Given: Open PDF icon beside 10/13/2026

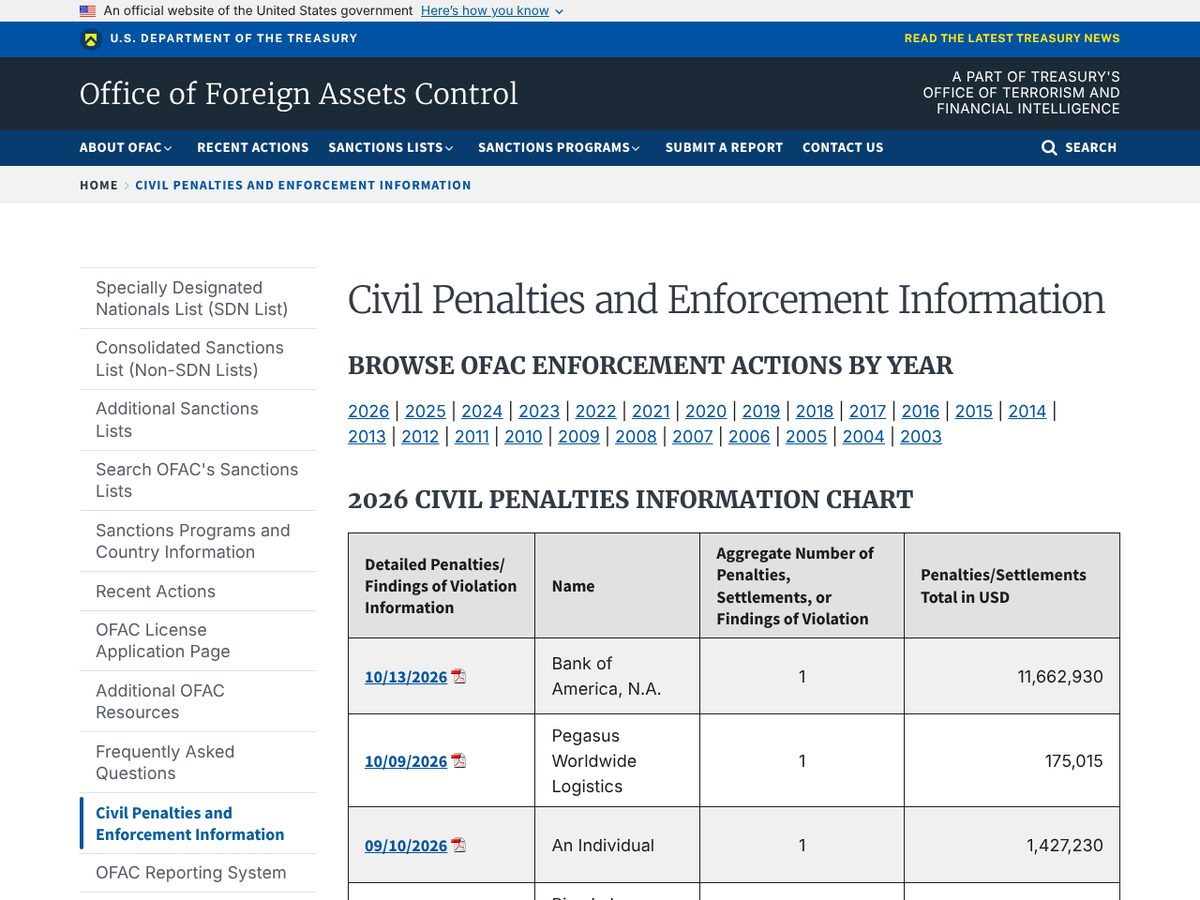Looking at the screenshot, I should click(459, 677).
